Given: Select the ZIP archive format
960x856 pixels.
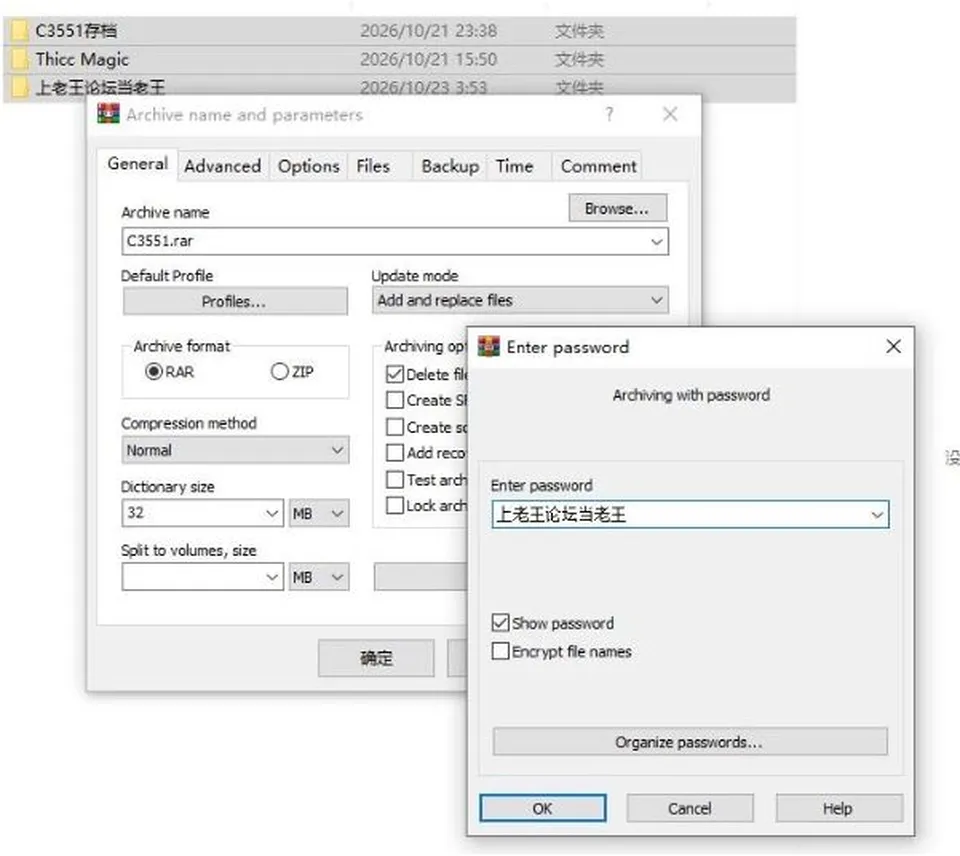Looking at the screenshot, I should point(279,372).
